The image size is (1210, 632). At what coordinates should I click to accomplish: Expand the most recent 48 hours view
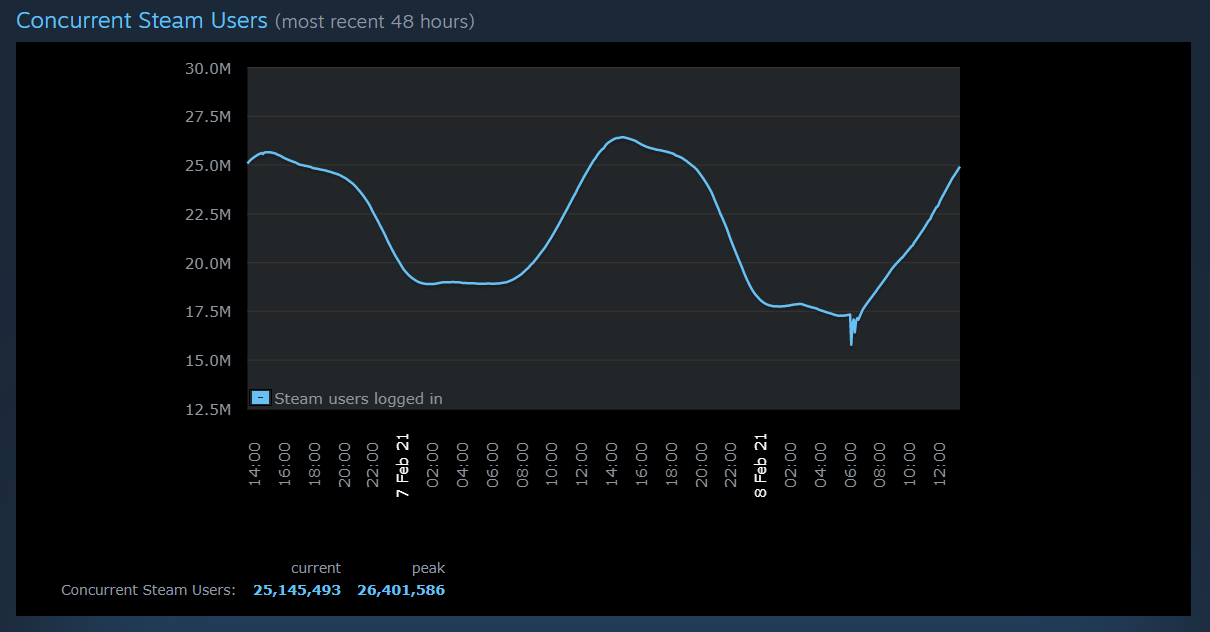[x=374, y=21]
